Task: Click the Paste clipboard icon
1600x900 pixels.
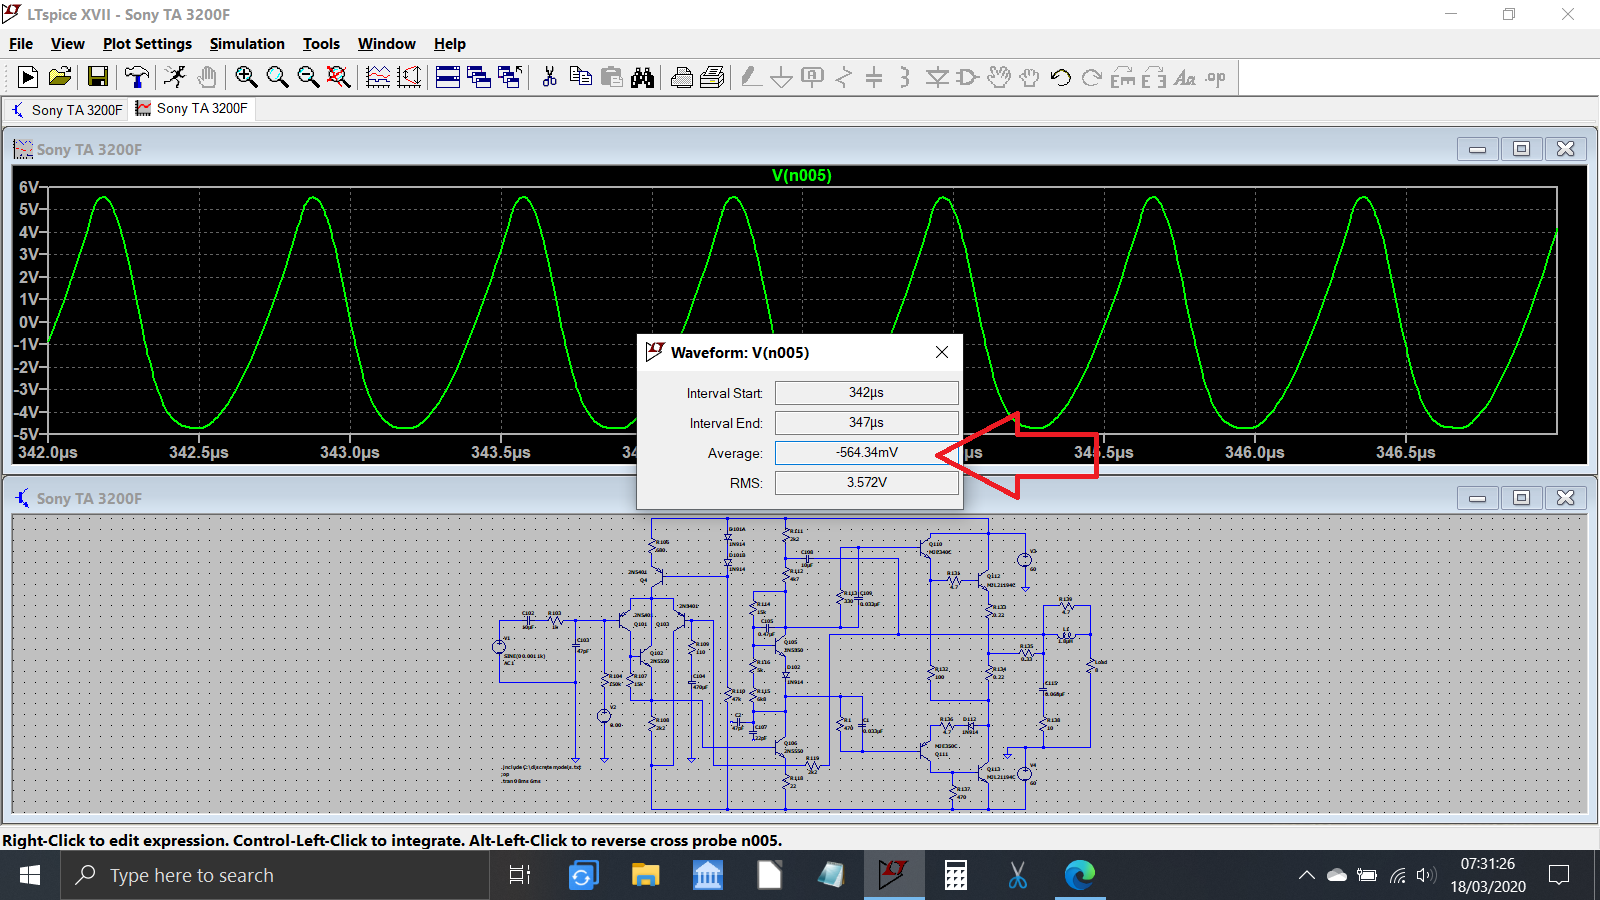Action: click(612, 77)
